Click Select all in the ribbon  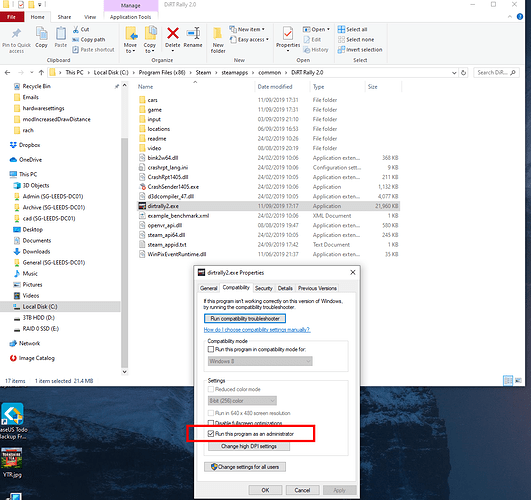click(353, 29)
